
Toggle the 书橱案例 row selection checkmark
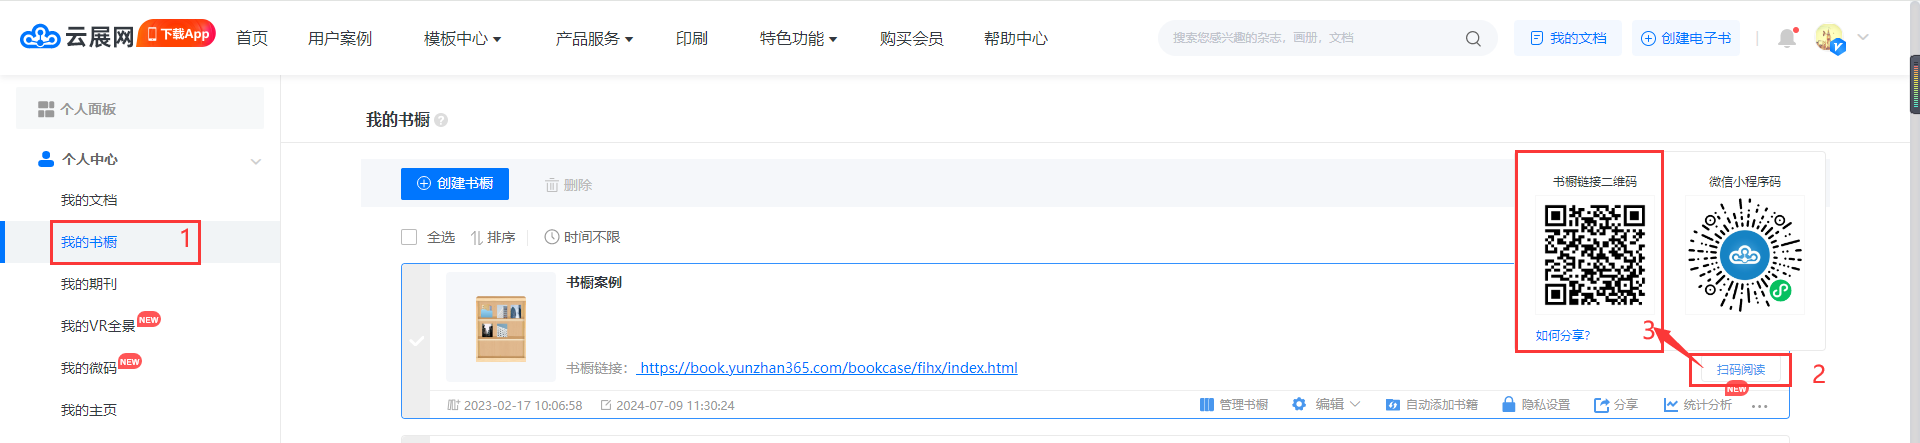(x=416, y=341)
